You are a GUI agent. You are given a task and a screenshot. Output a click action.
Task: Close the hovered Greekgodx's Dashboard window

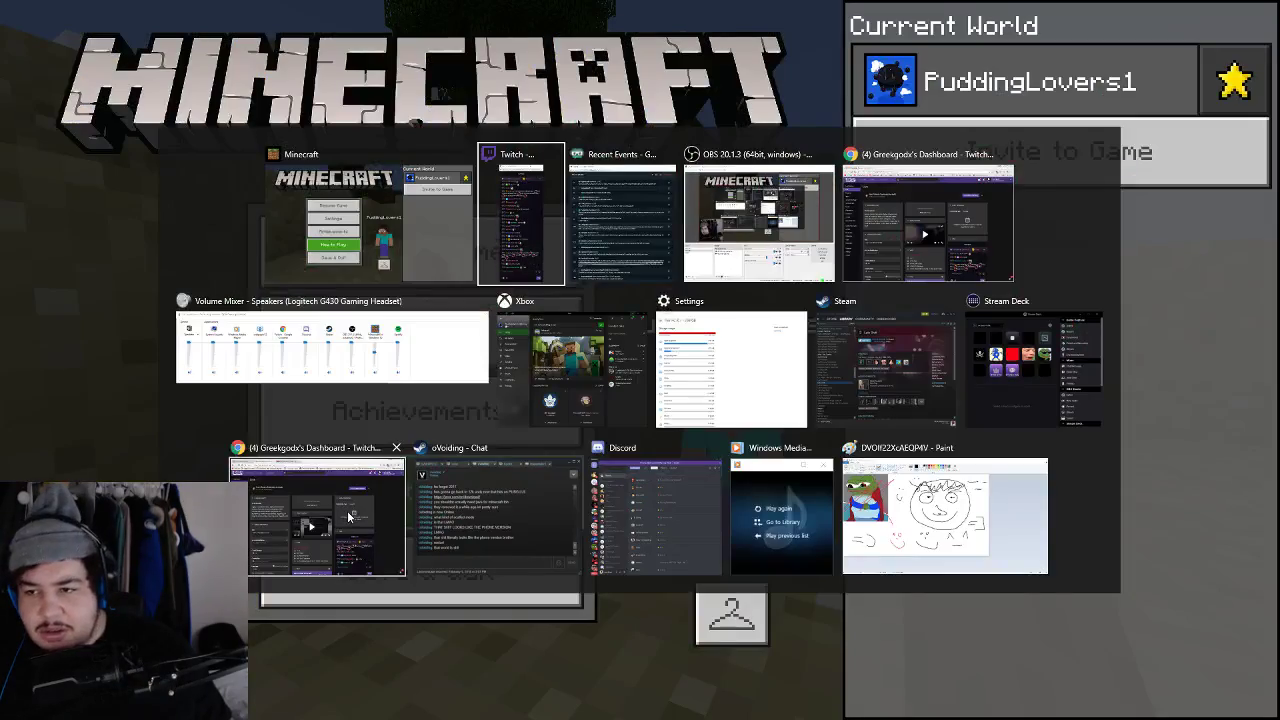(396, 448)
